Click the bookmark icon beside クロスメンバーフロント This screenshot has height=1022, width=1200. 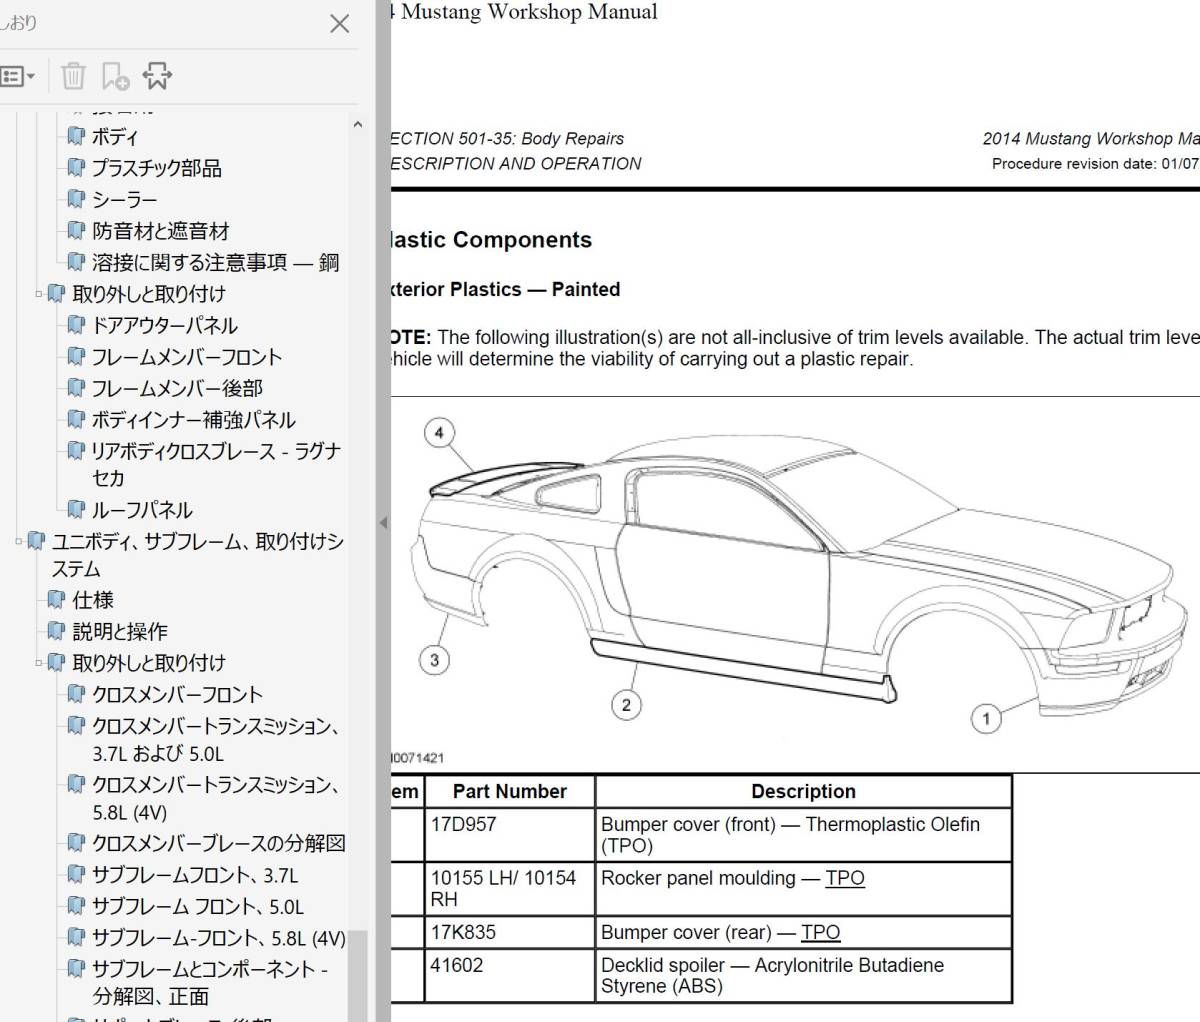tap(76, 694)
